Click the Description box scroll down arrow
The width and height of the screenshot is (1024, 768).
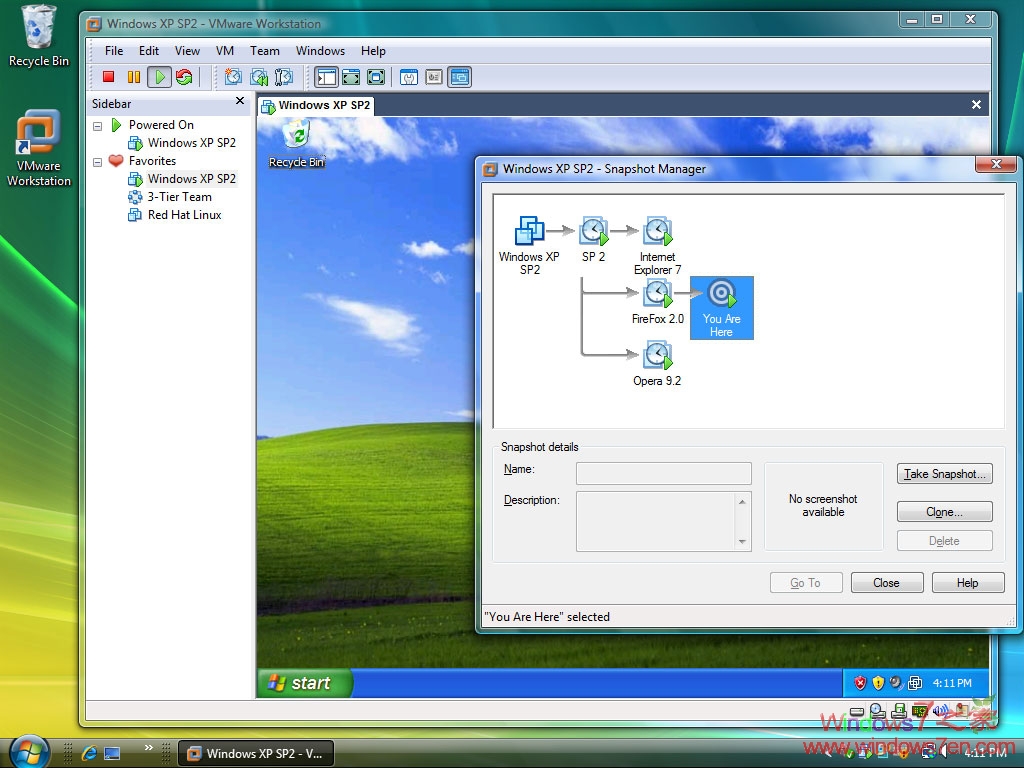(742, 542)
